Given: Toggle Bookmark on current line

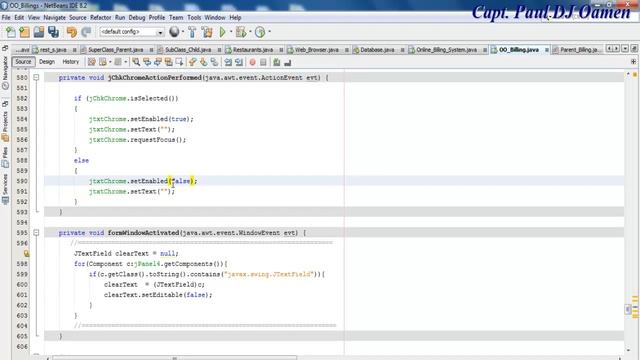Looking at the screenshot, I should tap(214, 62).
